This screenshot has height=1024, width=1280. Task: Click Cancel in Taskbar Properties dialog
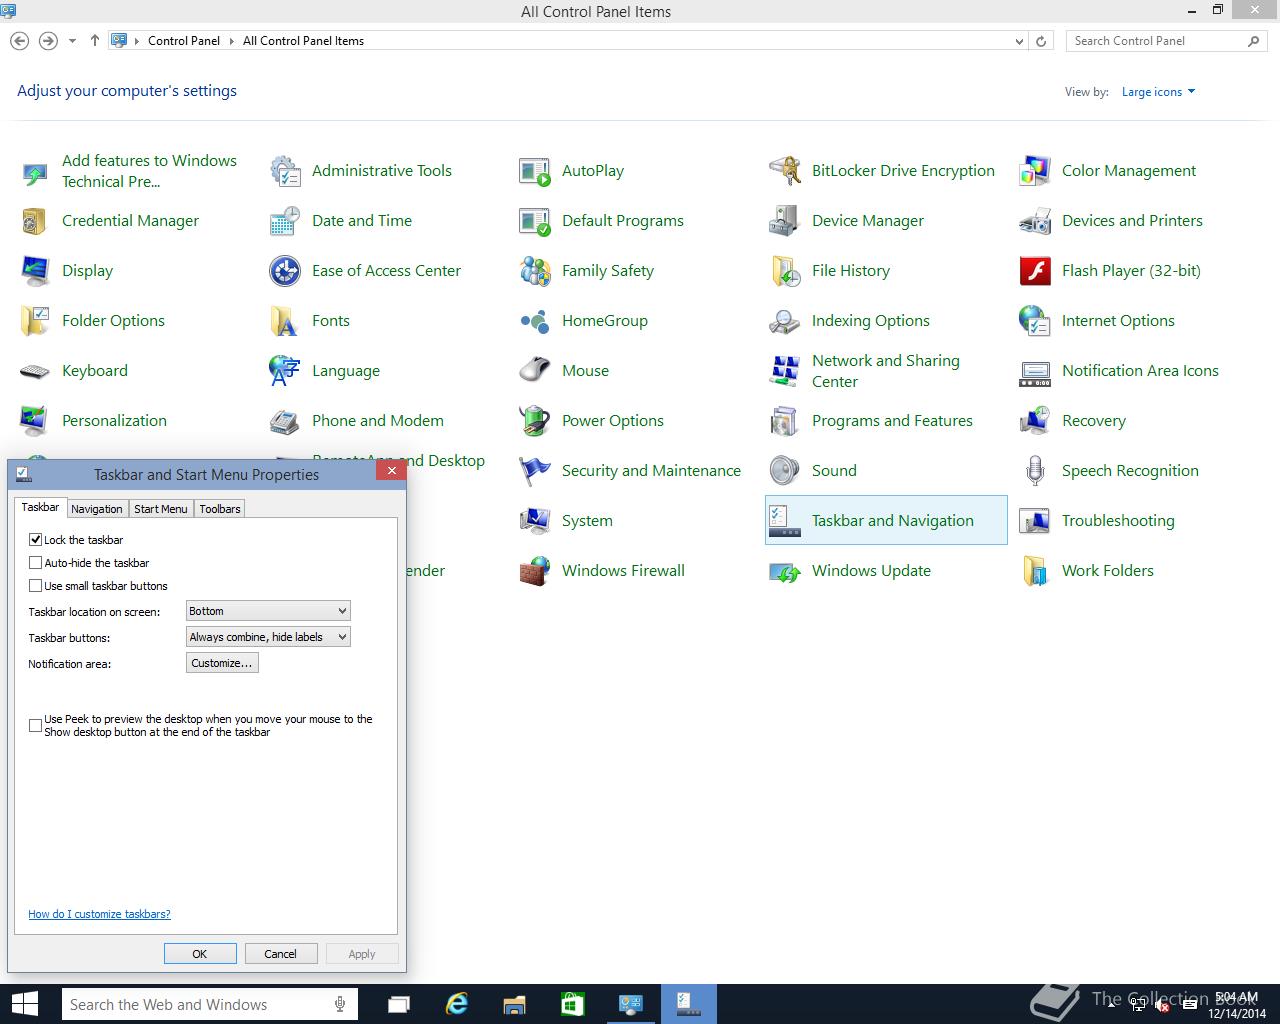280,954
